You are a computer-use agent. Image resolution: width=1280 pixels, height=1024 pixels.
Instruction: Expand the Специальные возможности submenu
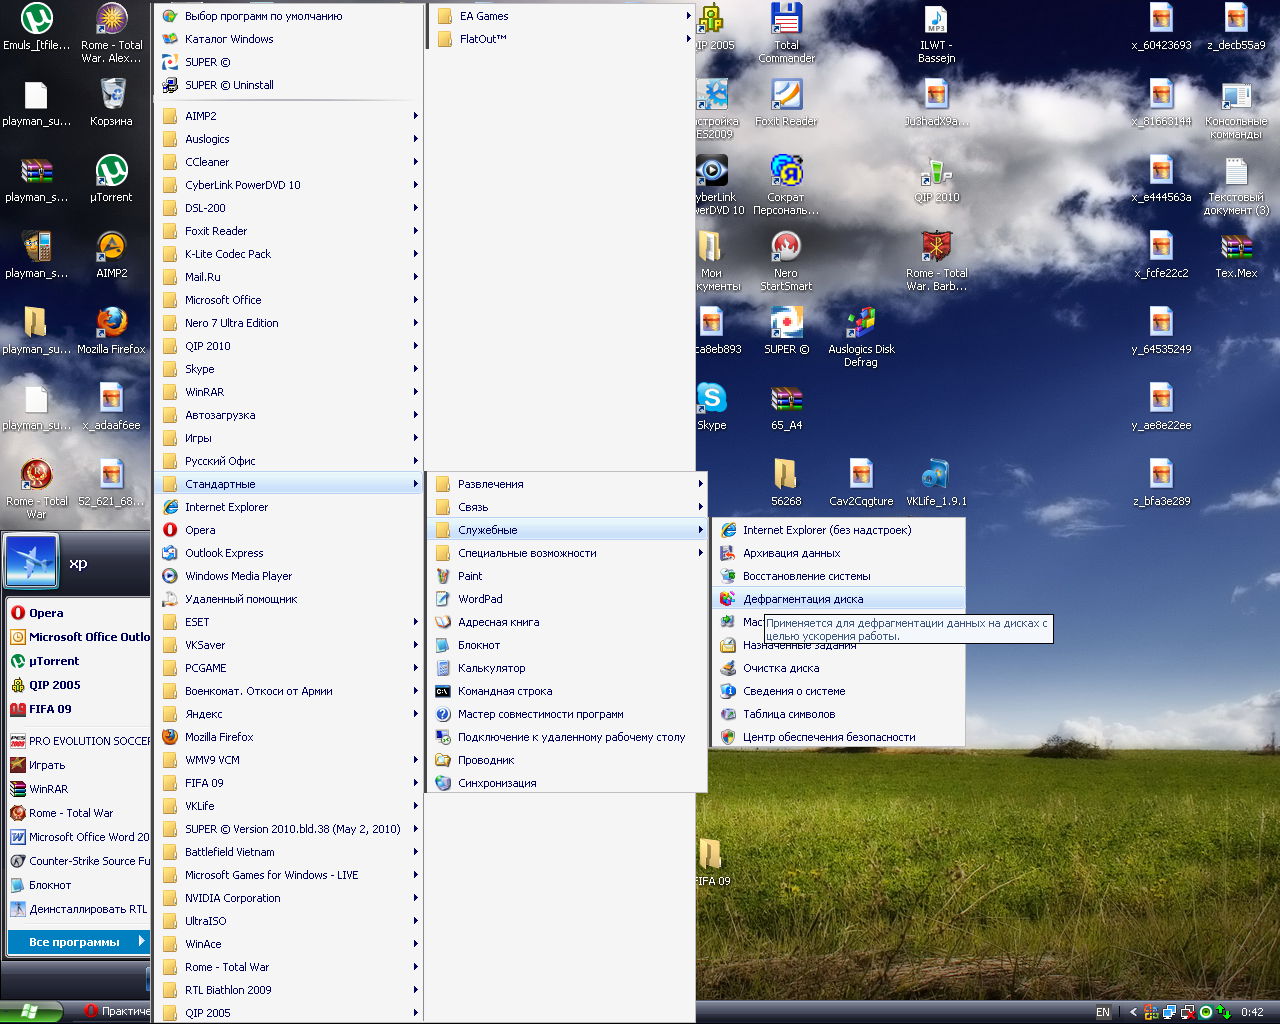coord(567,553)
